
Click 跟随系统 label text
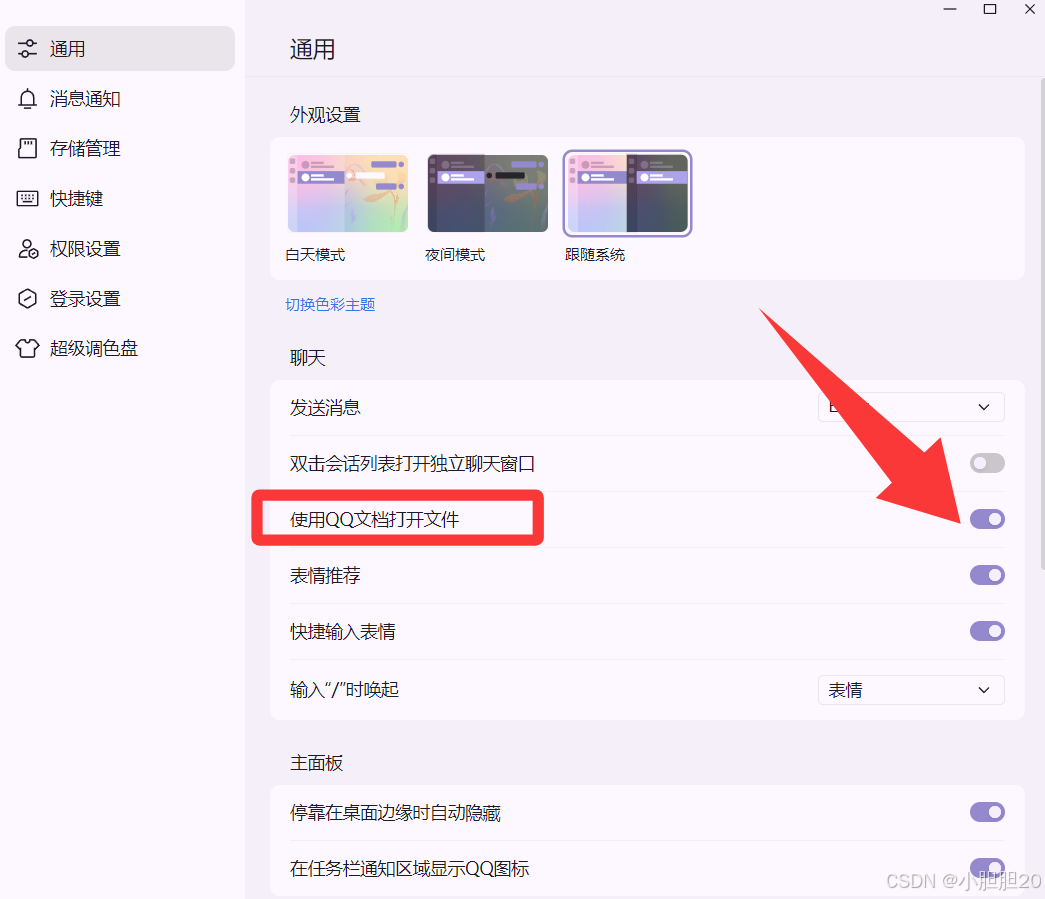595,255
